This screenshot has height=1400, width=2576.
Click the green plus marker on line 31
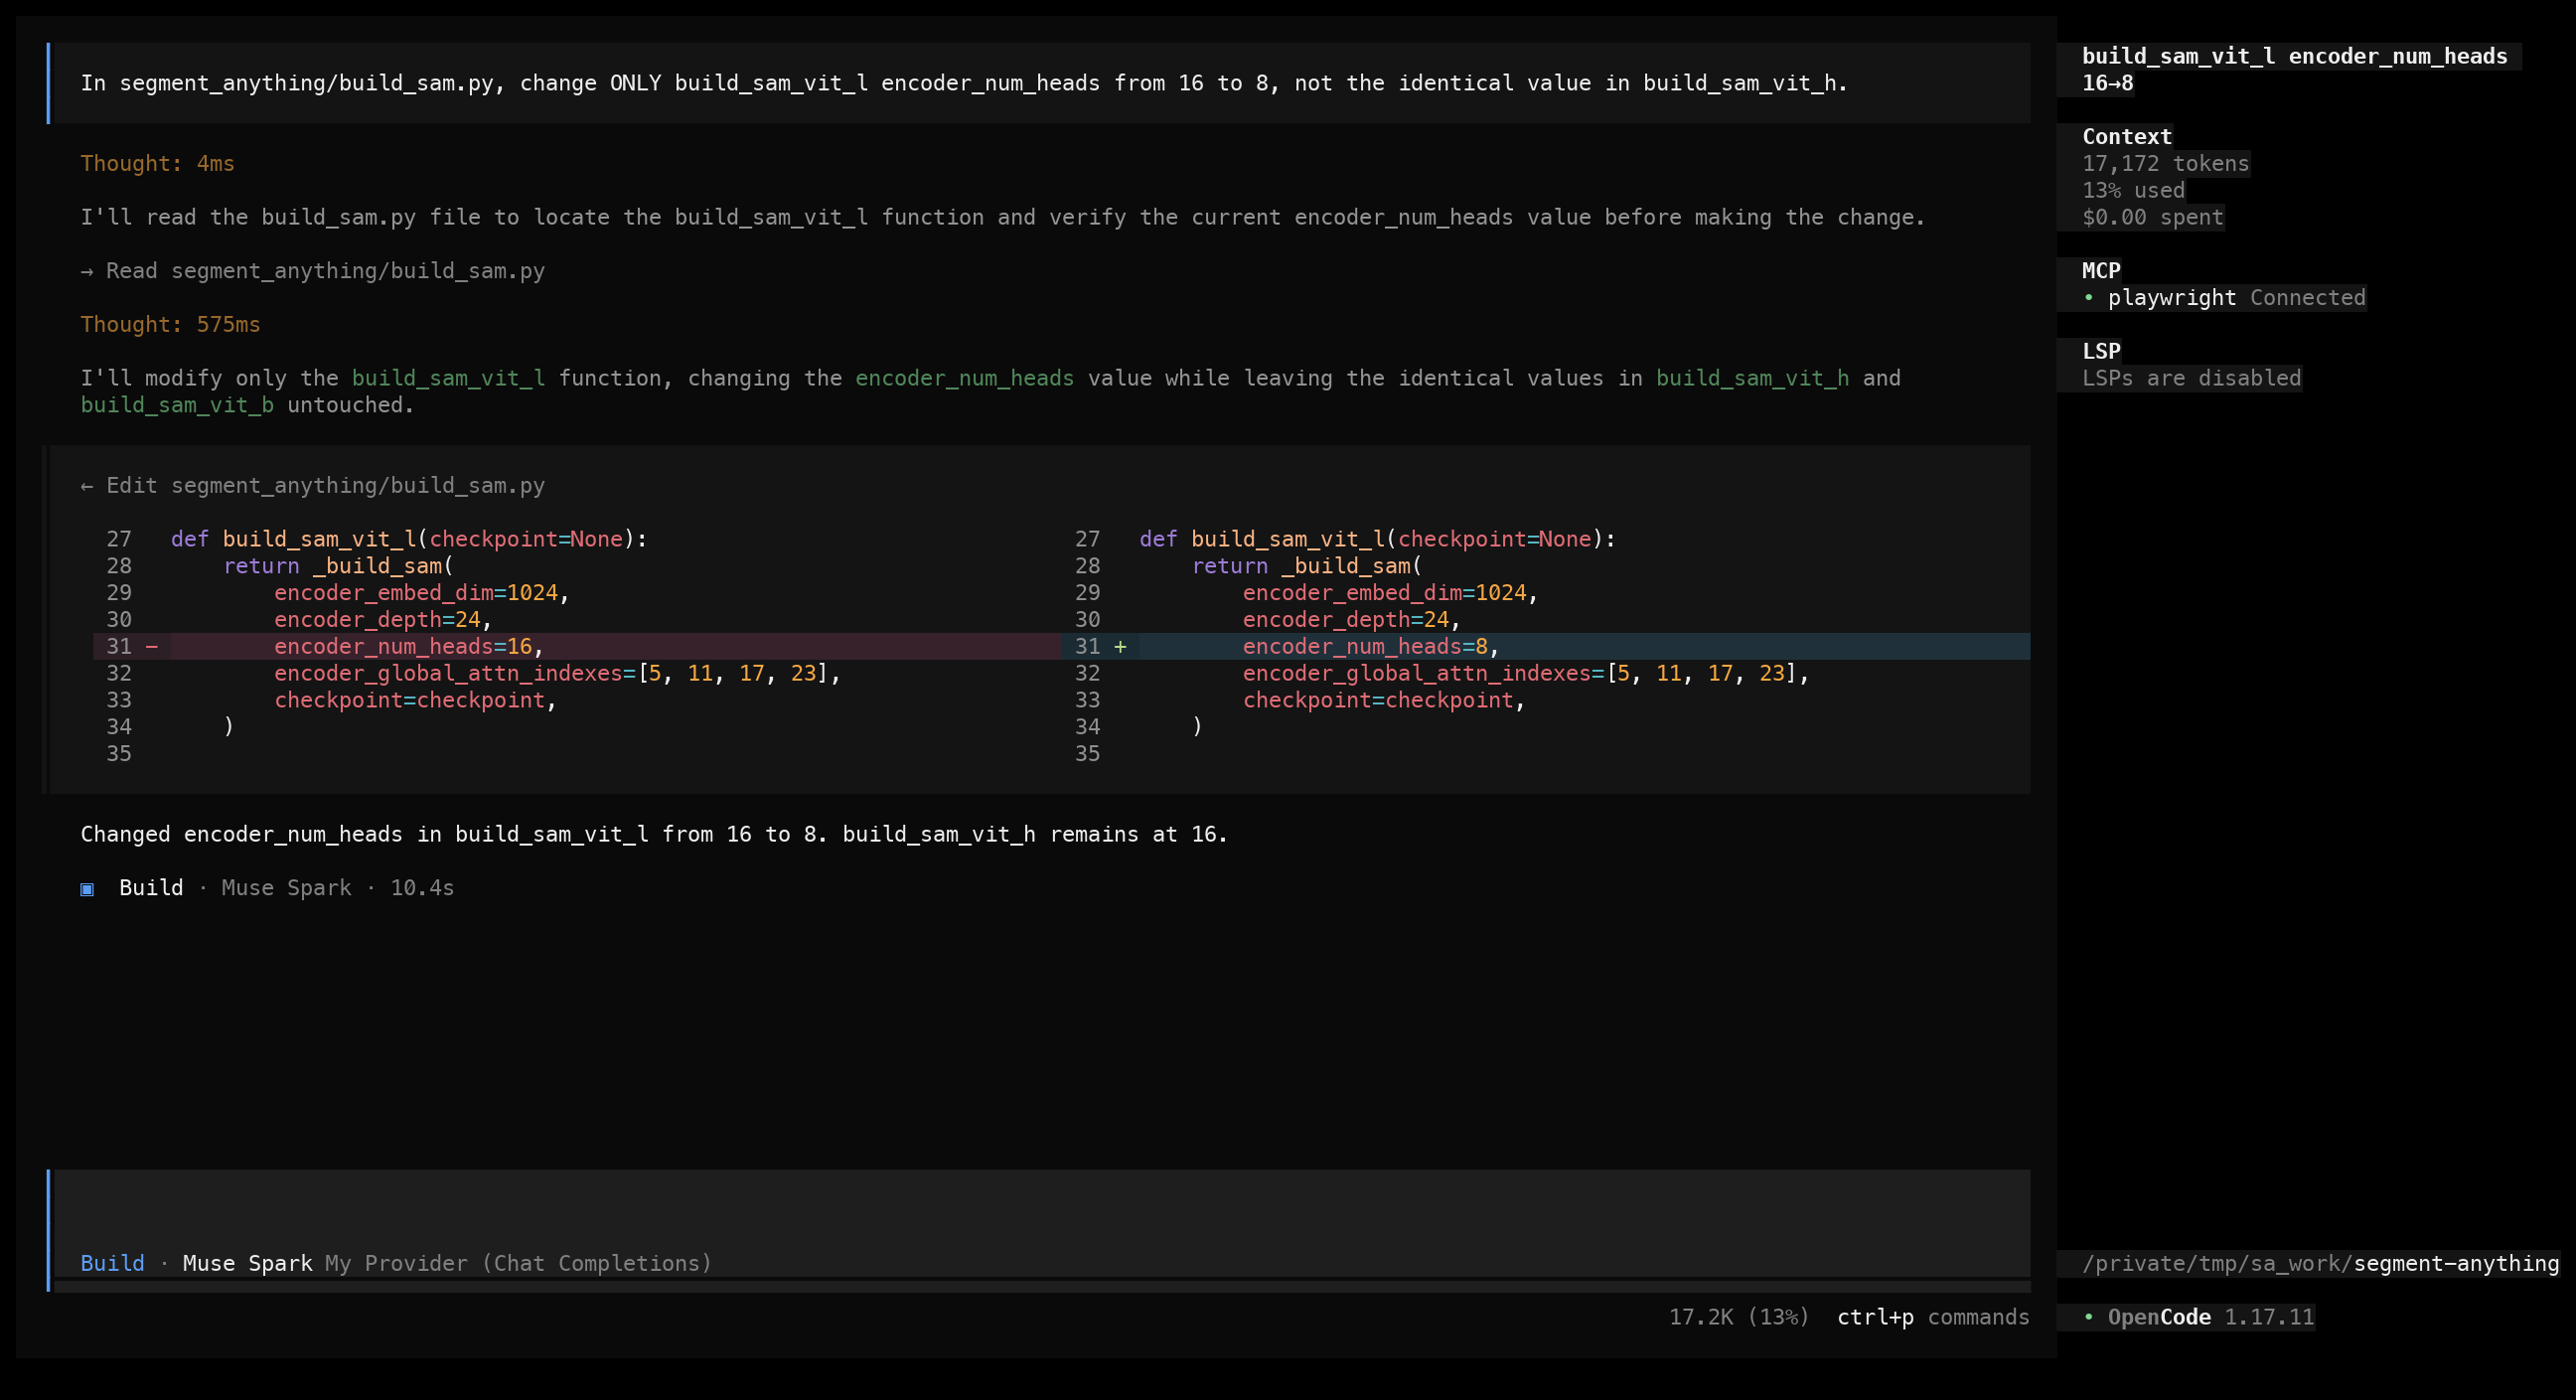click(1120, 646)
